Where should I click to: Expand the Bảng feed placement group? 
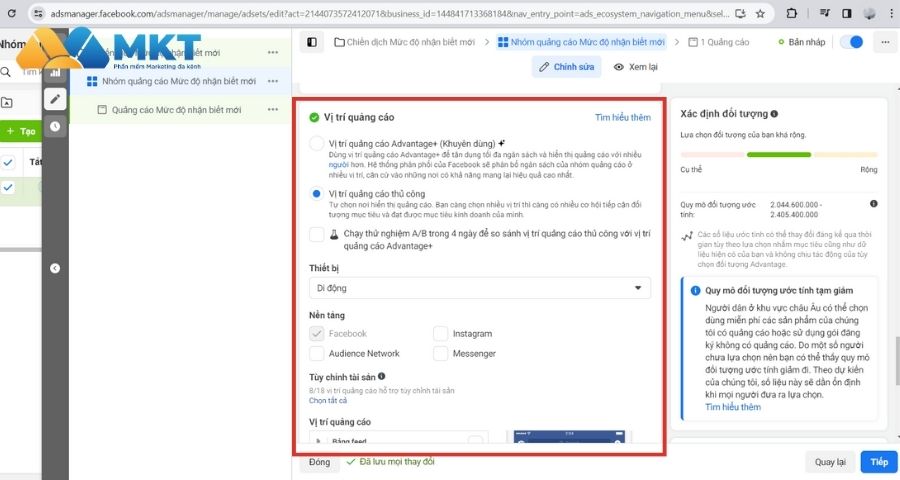point(319,439)
